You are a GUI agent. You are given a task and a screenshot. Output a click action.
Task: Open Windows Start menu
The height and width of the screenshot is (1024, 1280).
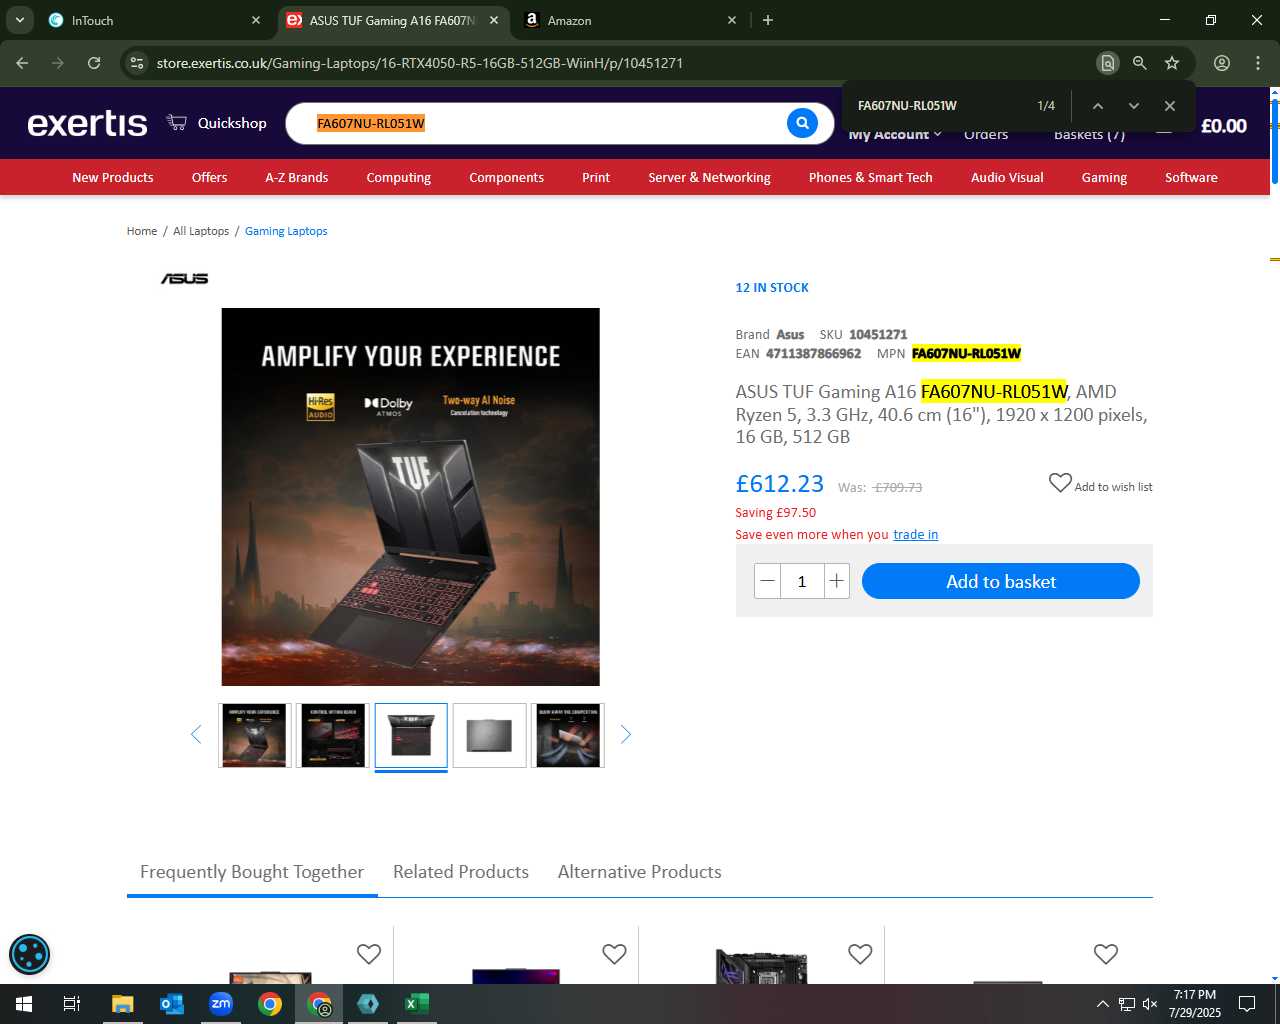[x=24, y=1004]
